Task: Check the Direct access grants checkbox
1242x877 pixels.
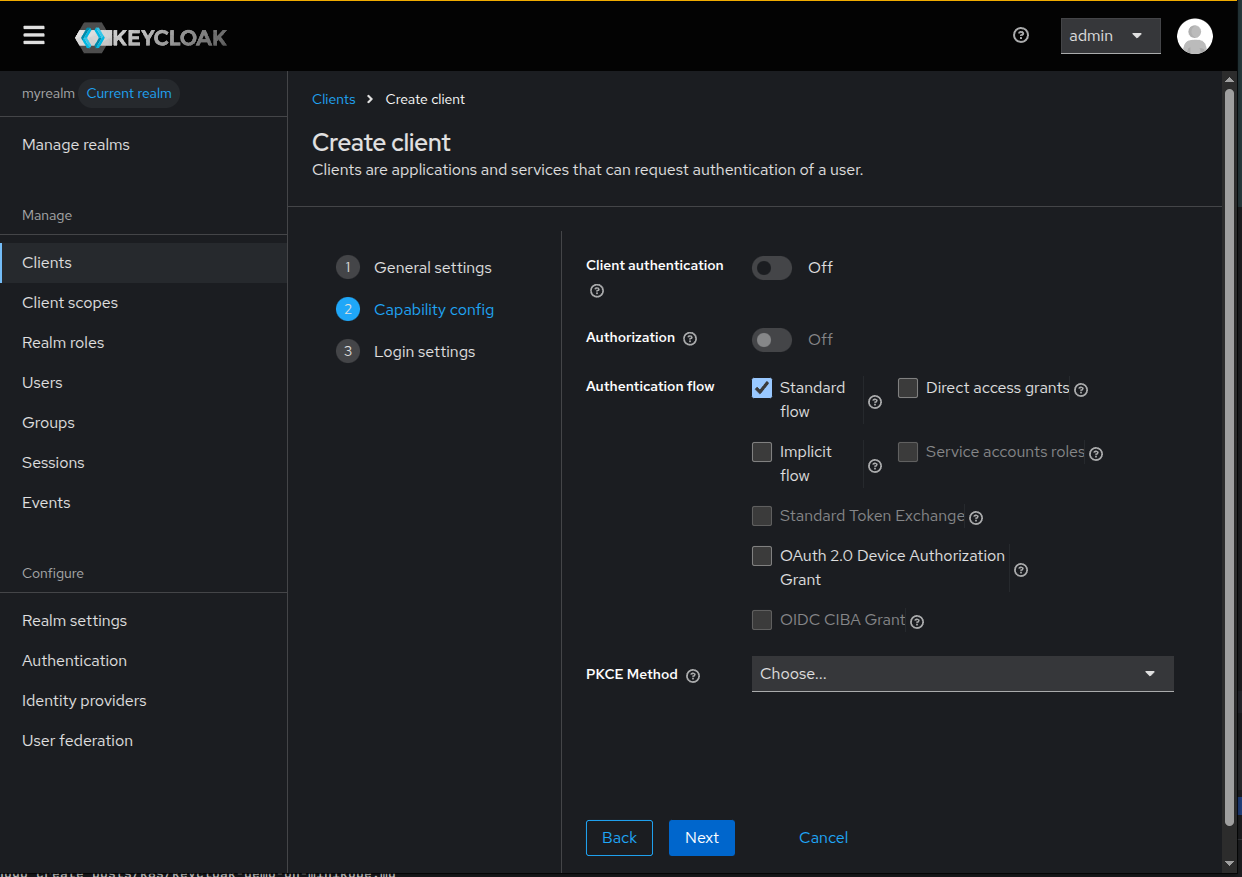Action: pos(908,388)
